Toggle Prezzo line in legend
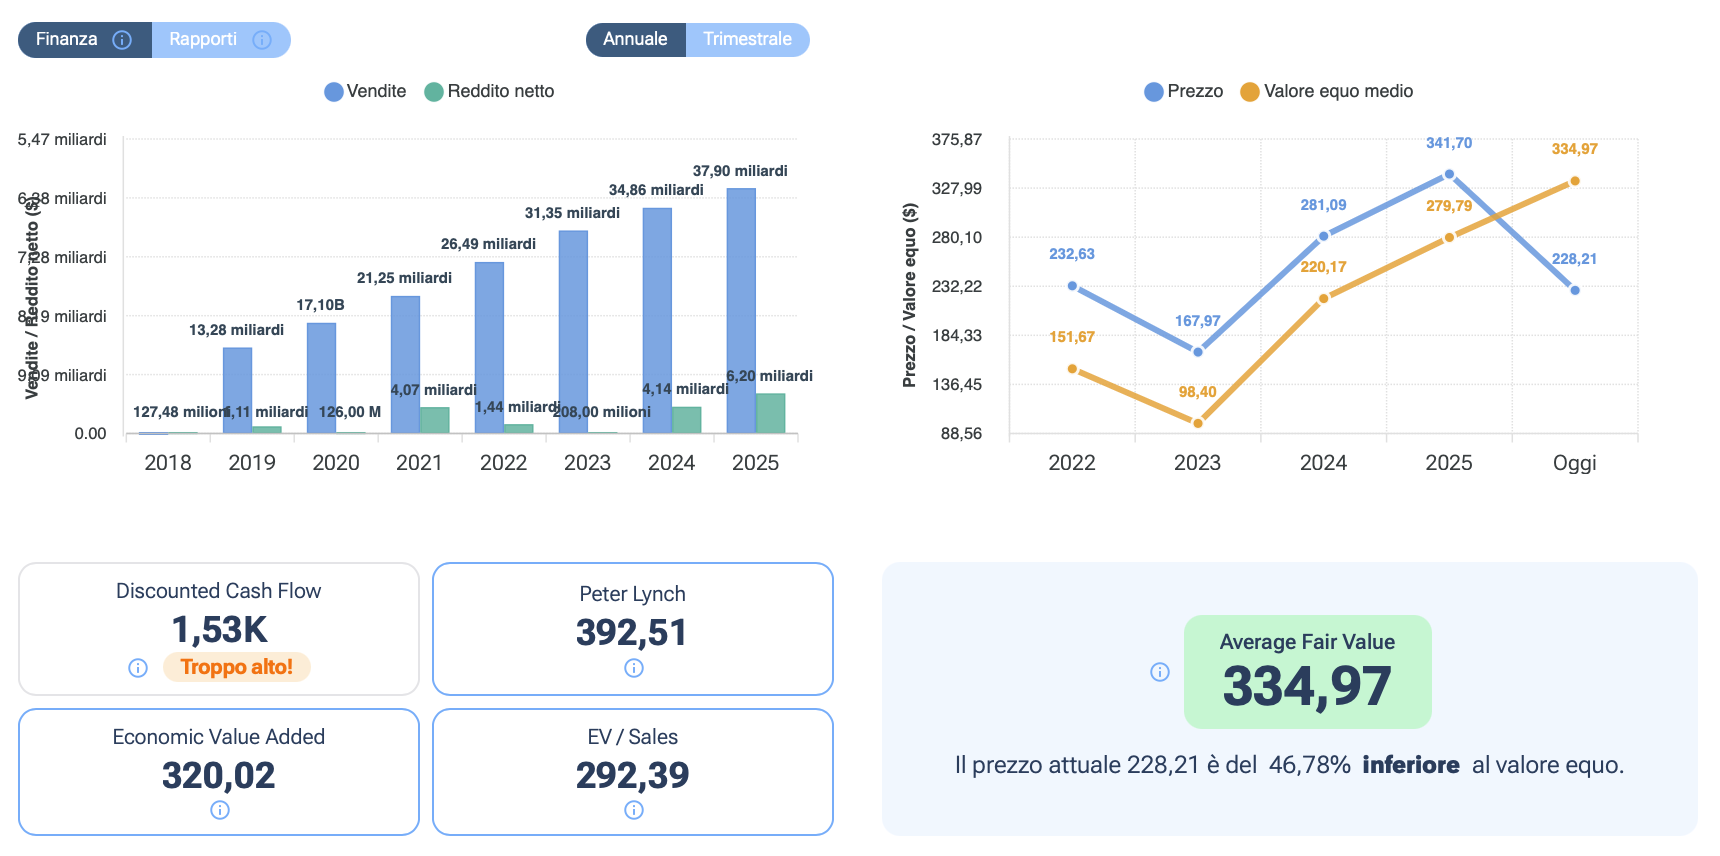The width and height of the screenshot is (1720, 856). pos(1183,91)
